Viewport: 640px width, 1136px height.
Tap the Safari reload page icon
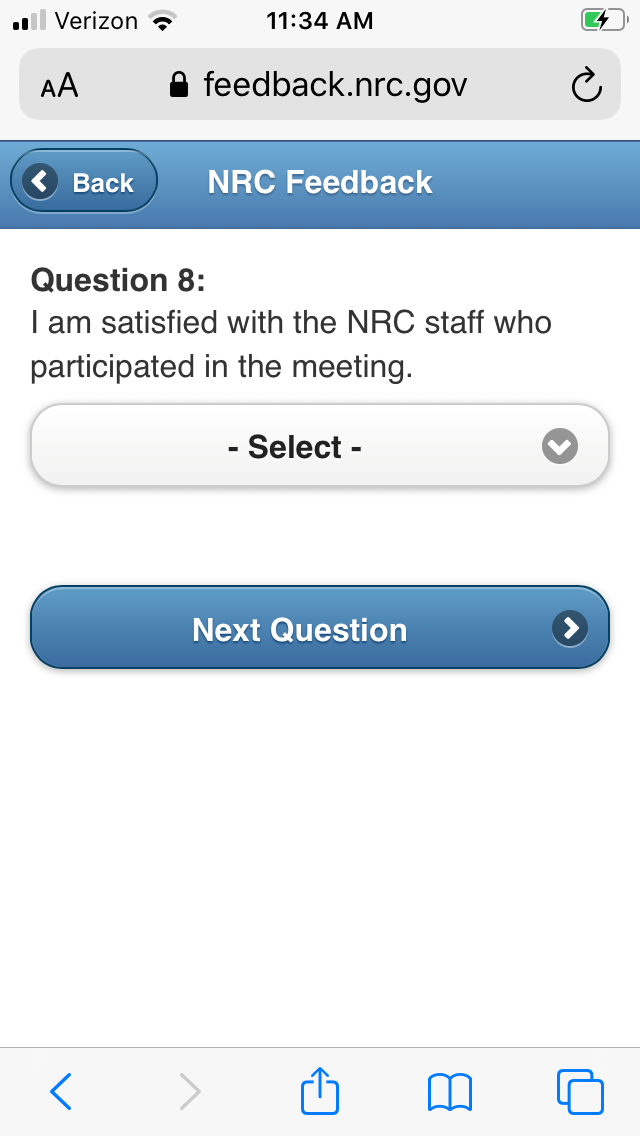586,86
